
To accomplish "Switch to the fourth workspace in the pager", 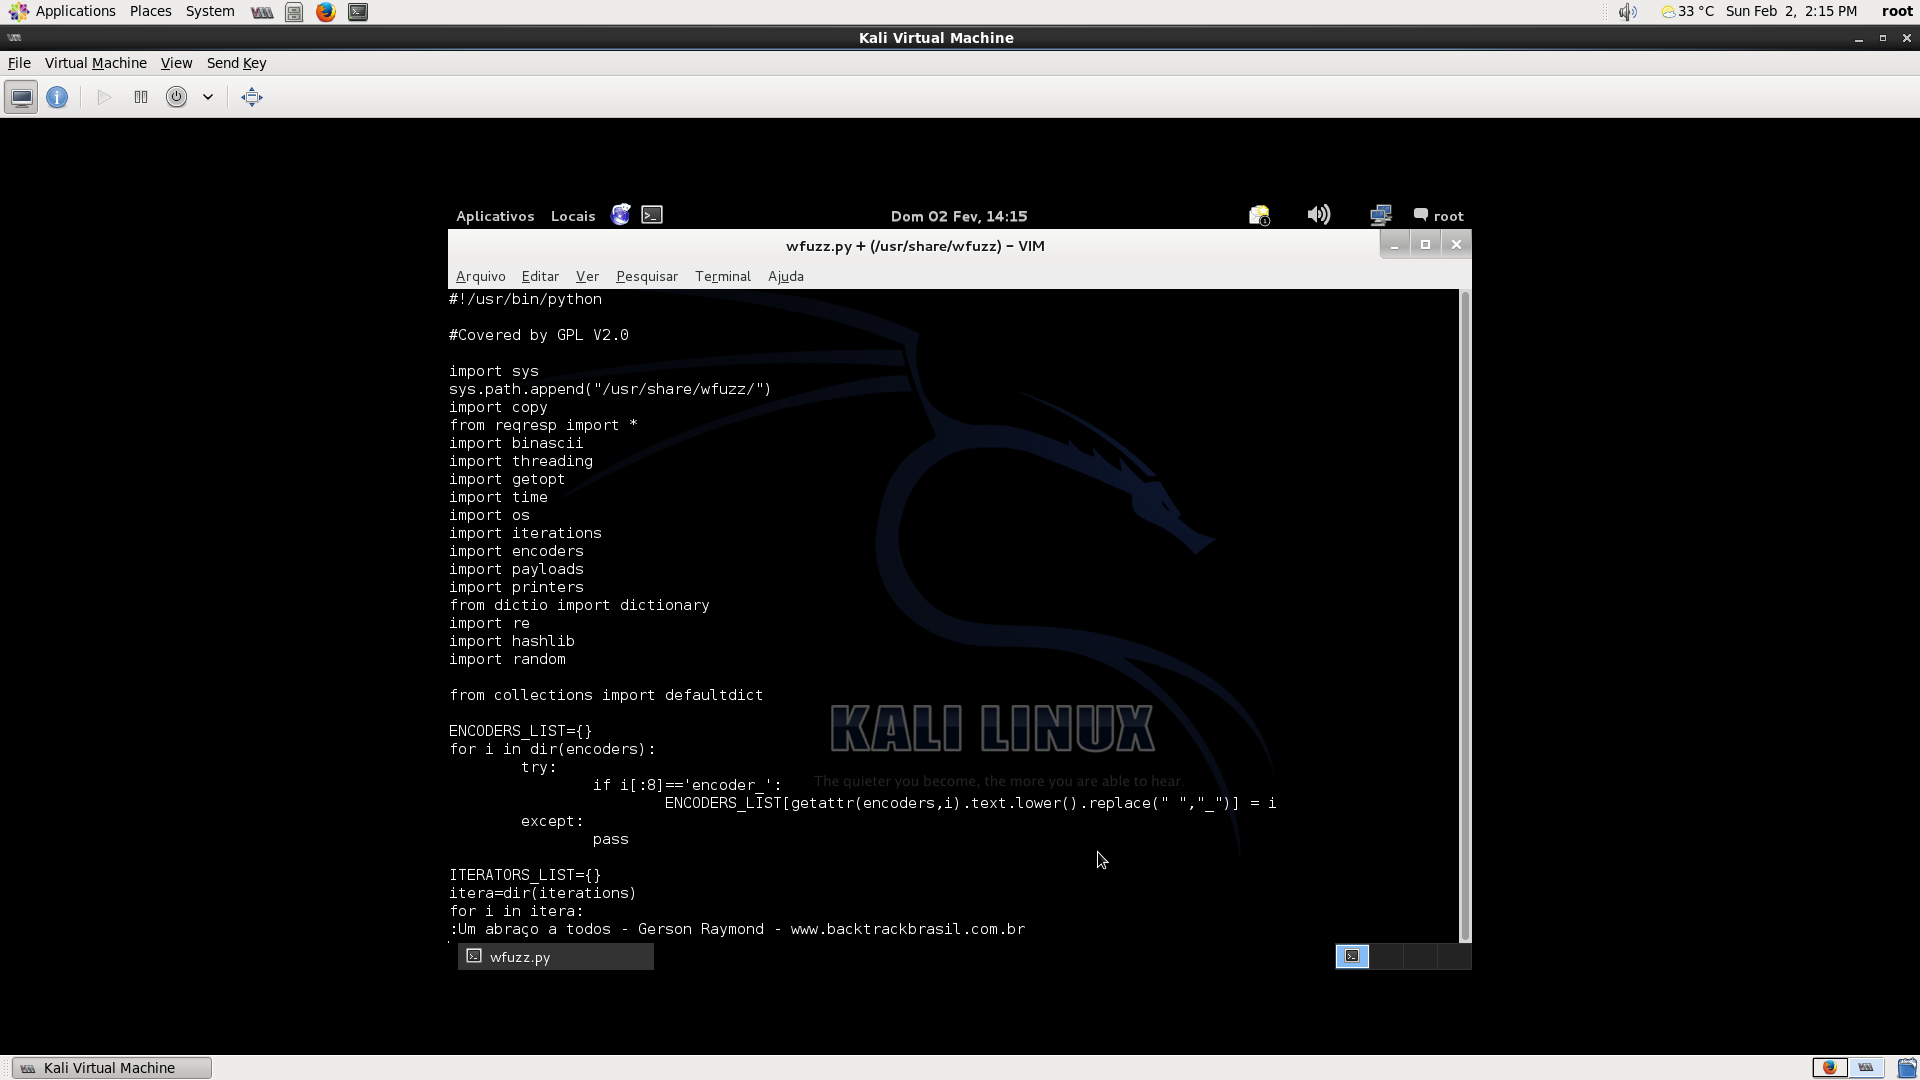I will coord(1454,957).
